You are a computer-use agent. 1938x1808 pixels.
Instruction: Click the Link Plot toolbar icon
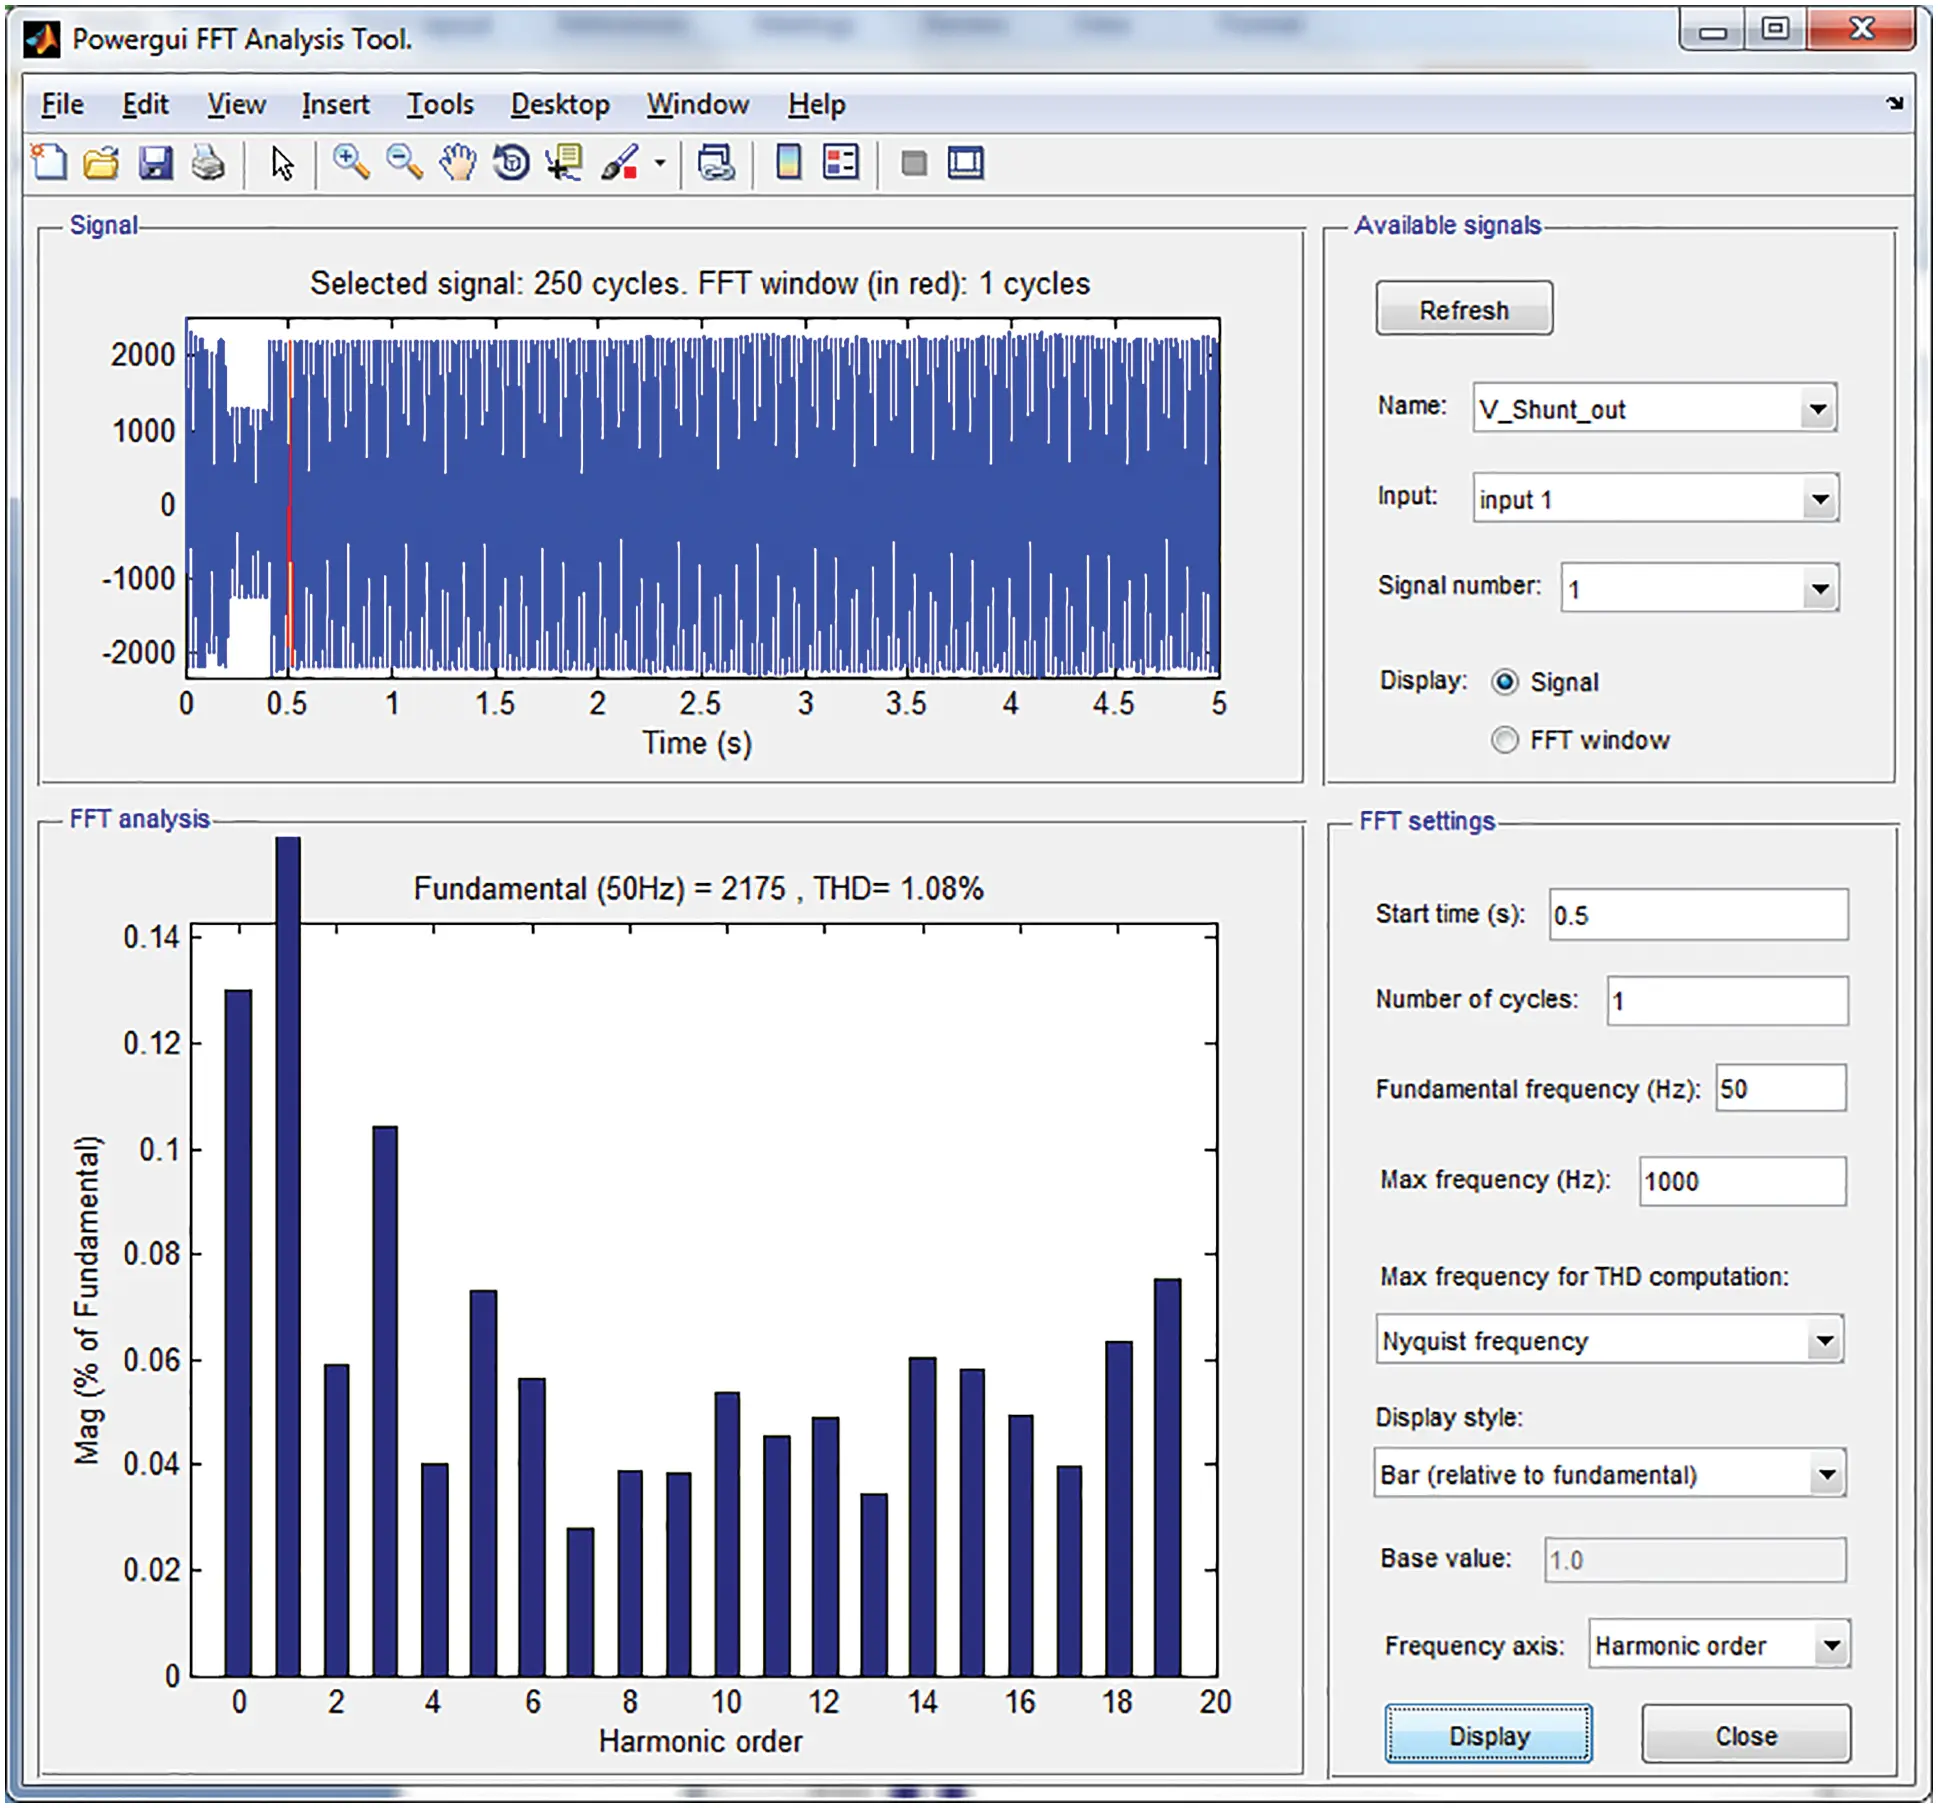(716, 162)
